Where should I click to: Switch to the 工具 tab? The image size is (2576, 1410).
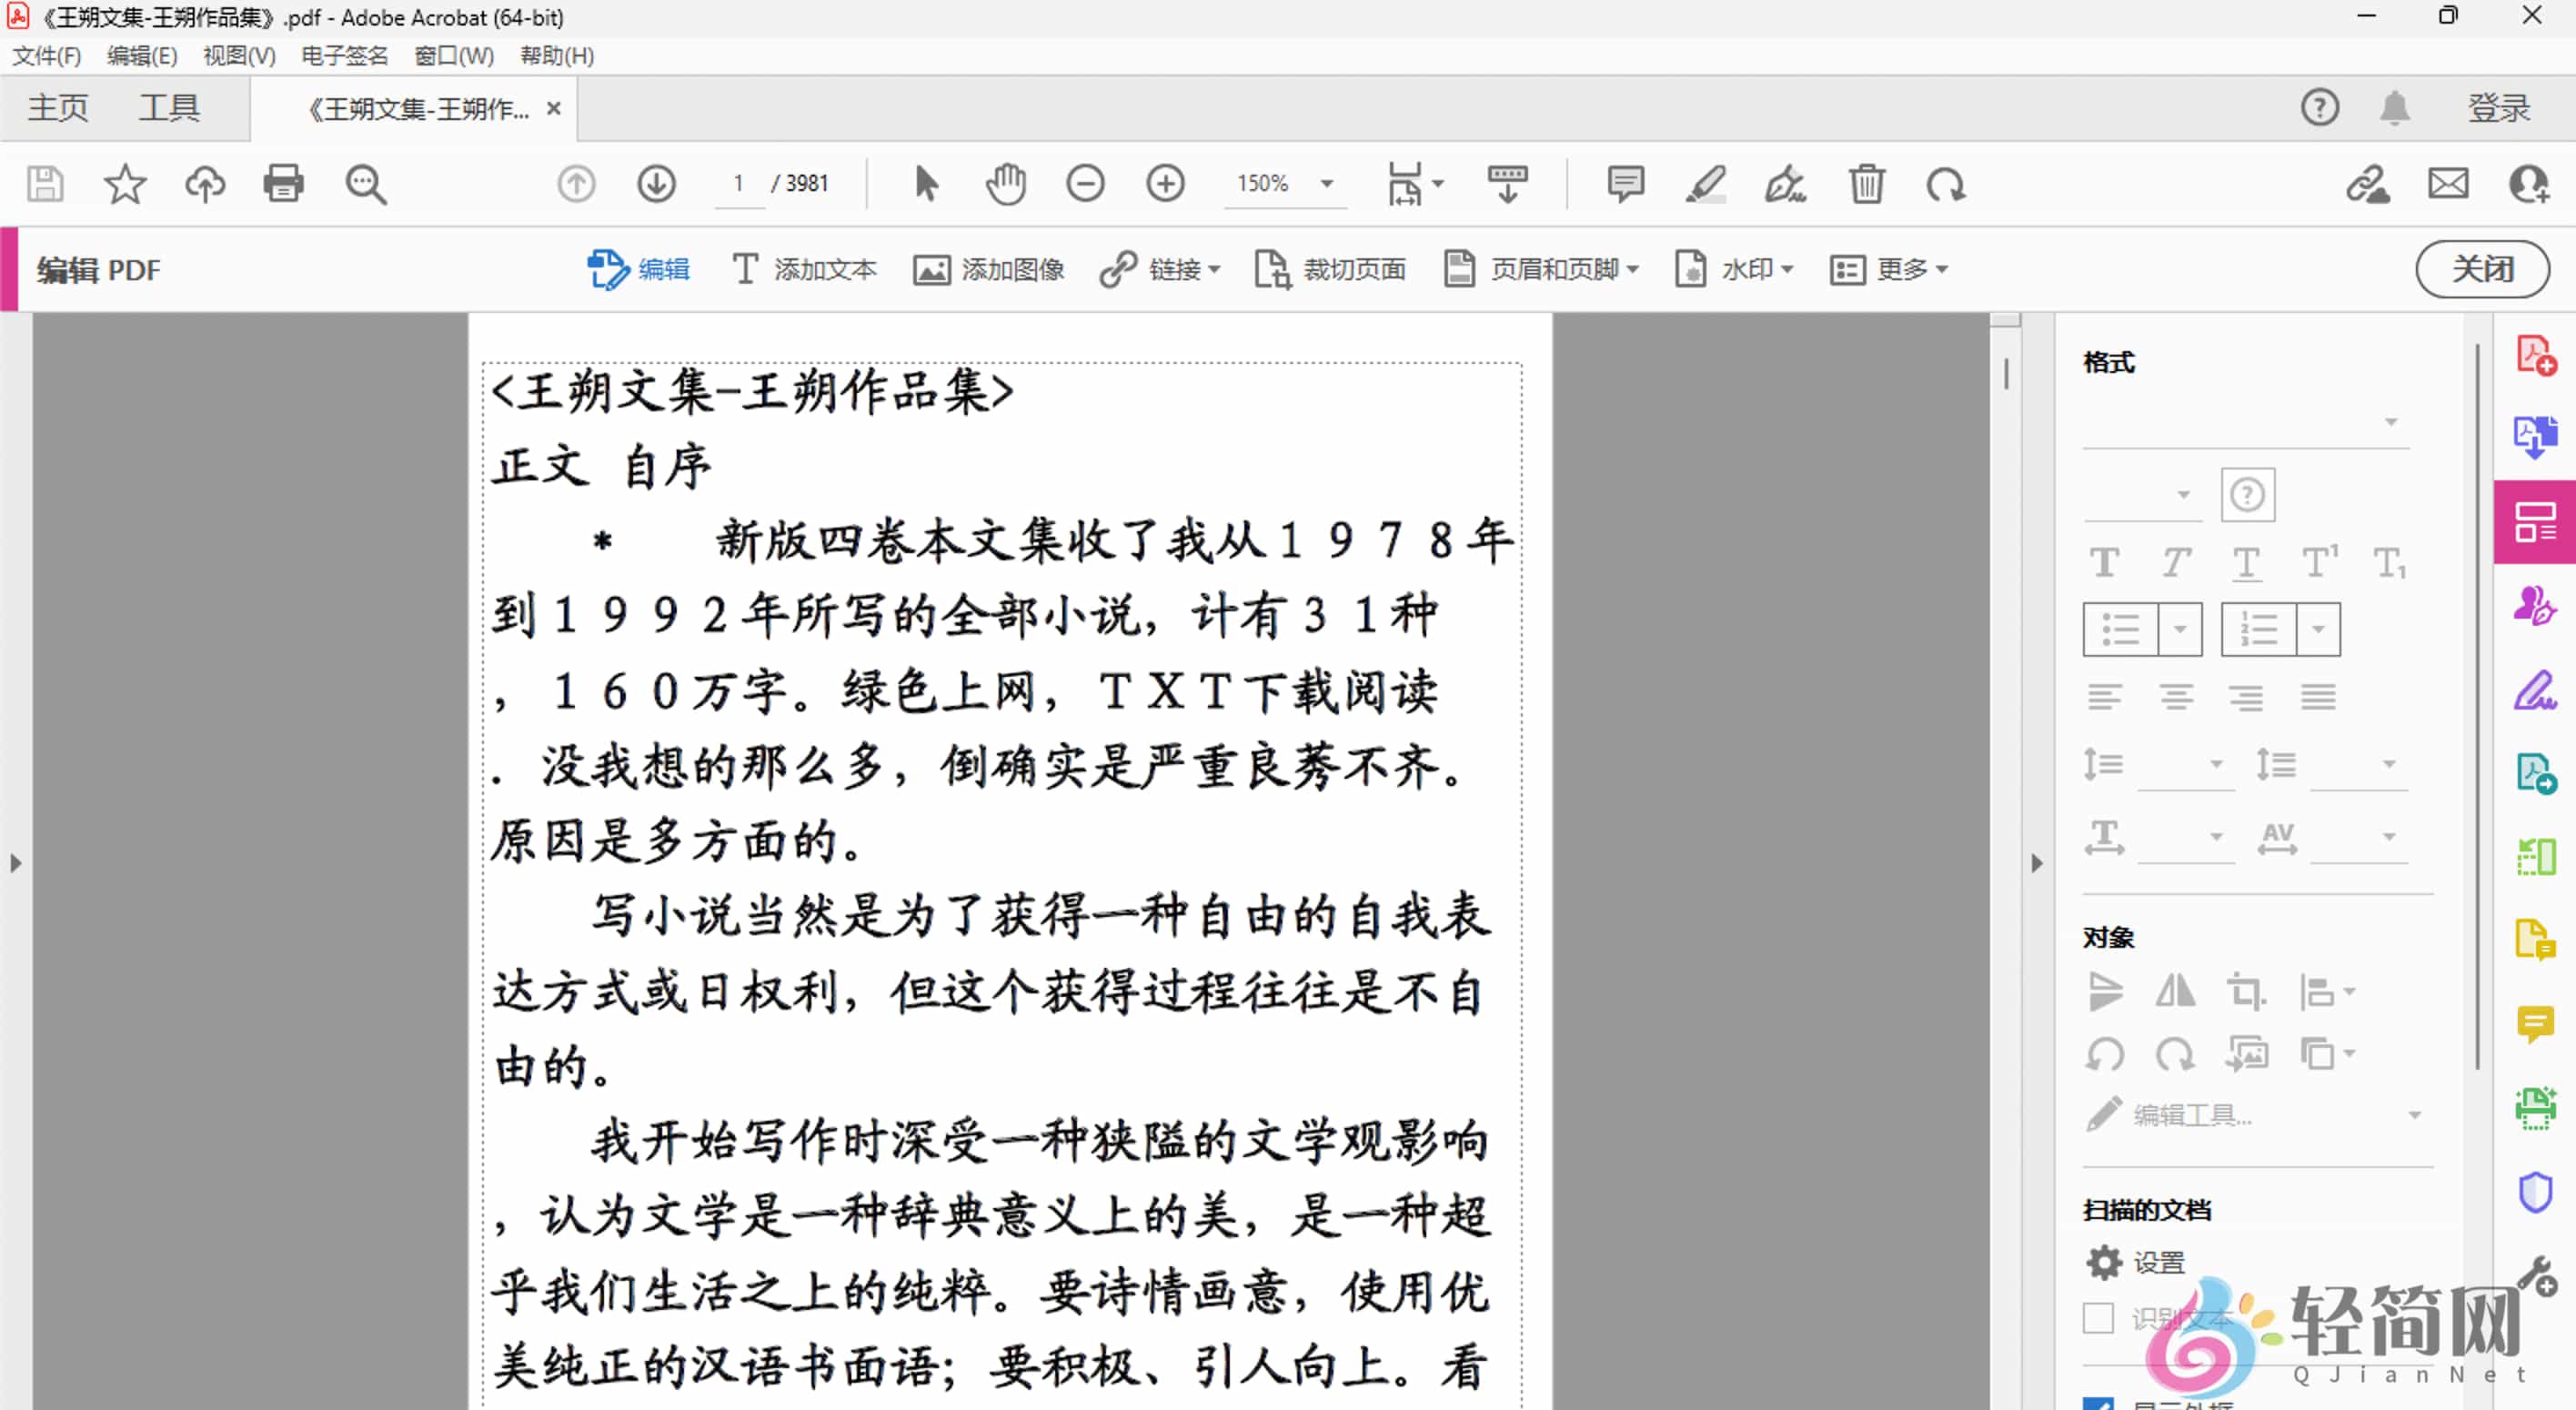coord(168,108)
